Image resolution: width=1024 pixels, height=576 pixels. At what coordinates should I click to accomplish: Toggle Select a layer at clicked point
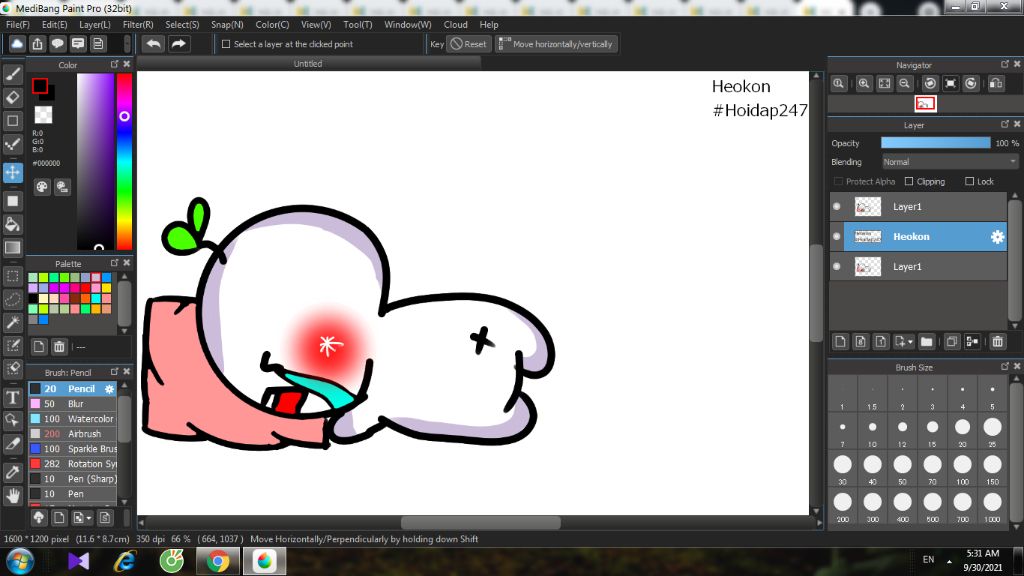pyautogui.click(x=226, y=44)
